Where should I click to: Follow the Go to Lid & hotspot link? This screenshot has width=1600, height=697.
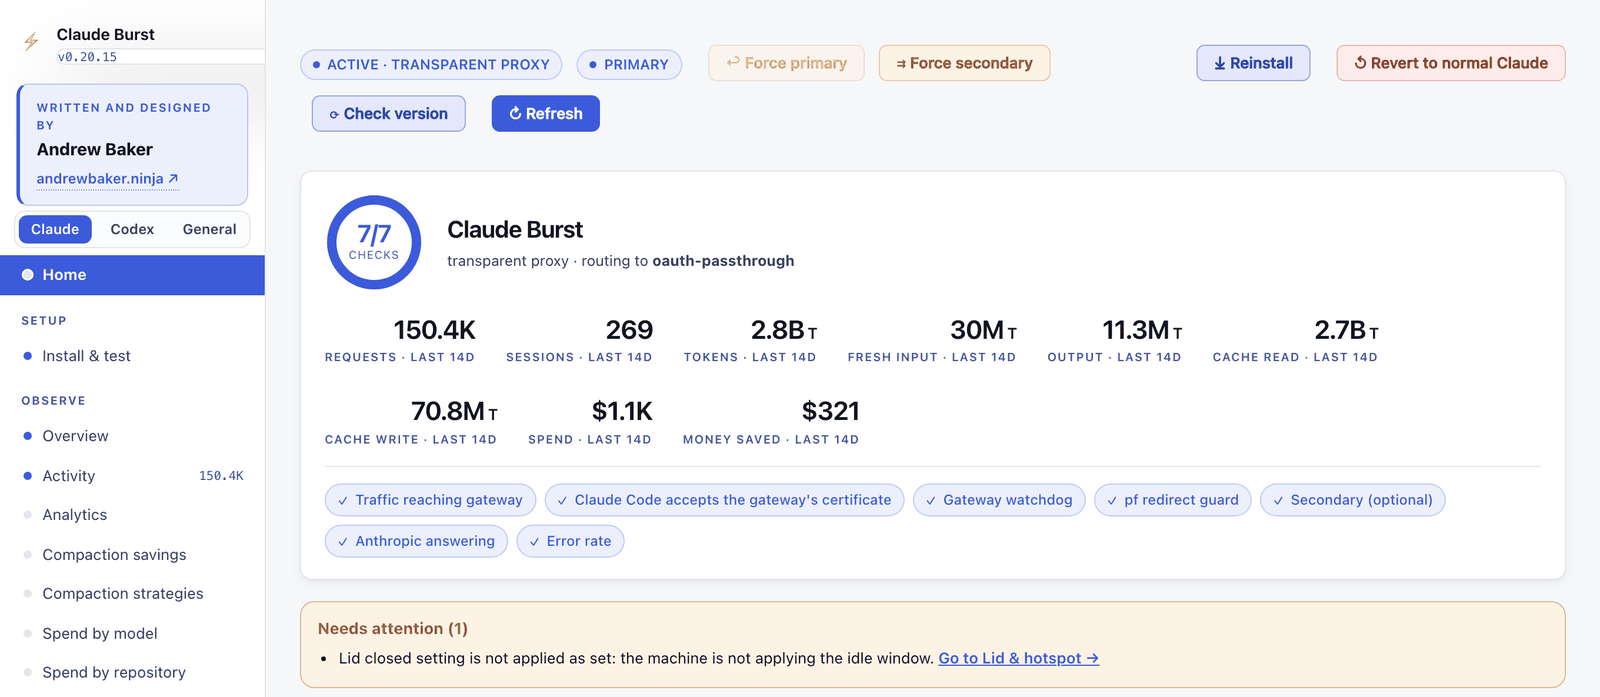pos(1018,658)
